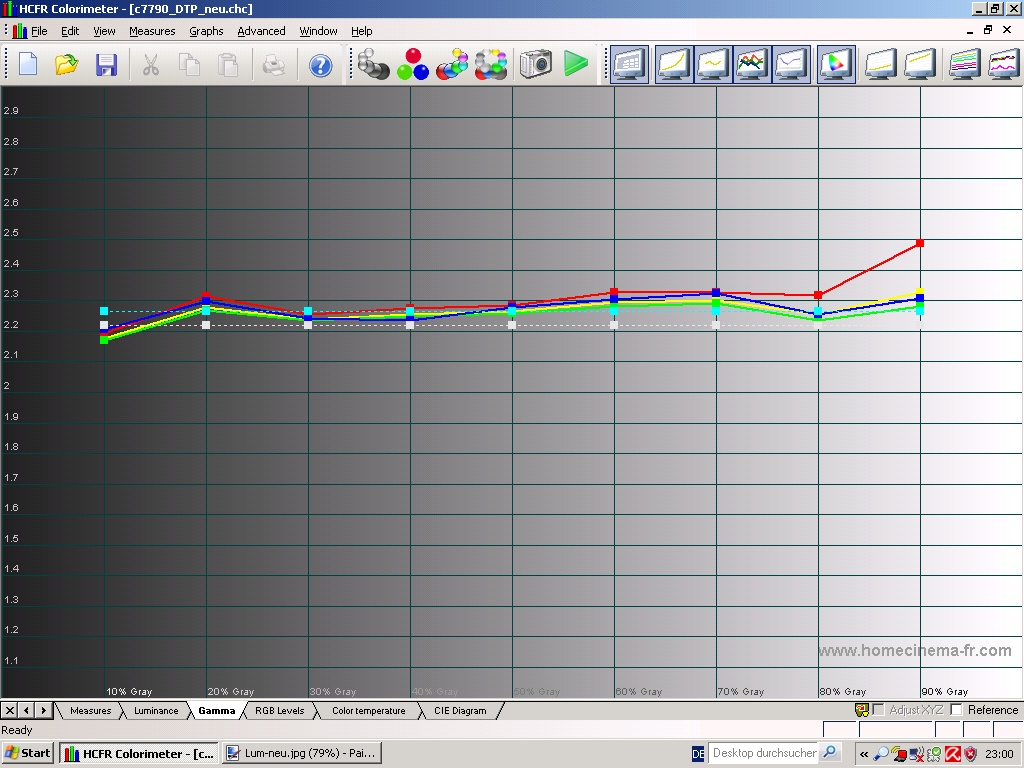Switch to Lum-neu.jpg Paint taskbar window
The height and width of the screenshot is (768, 1024).
pyautogui.click(x=301, y=753)
